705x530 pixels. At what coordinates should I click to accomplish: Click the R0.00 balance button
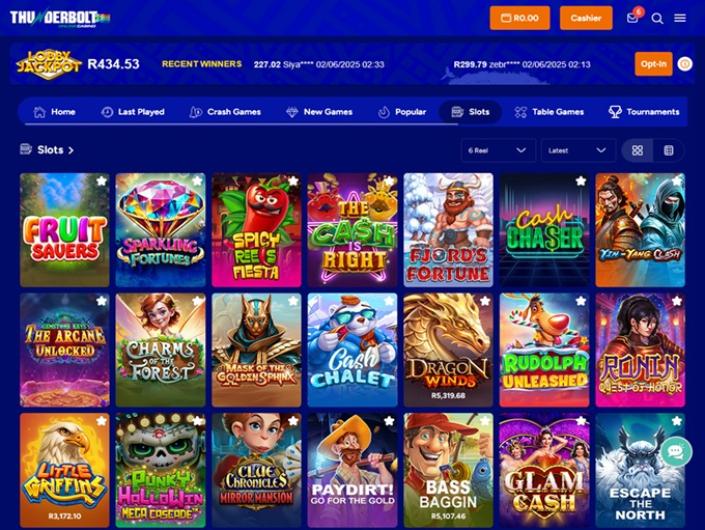[x=520, y=18]
